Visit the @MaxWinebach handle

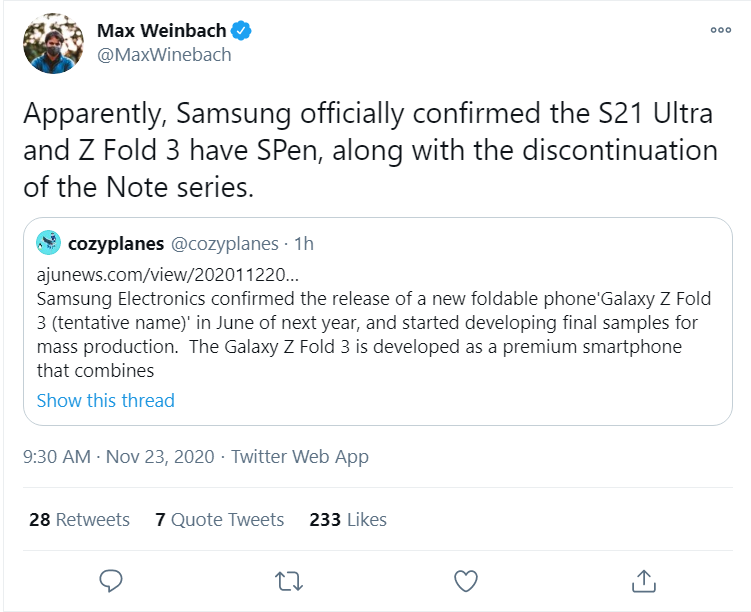coord(164,55)
